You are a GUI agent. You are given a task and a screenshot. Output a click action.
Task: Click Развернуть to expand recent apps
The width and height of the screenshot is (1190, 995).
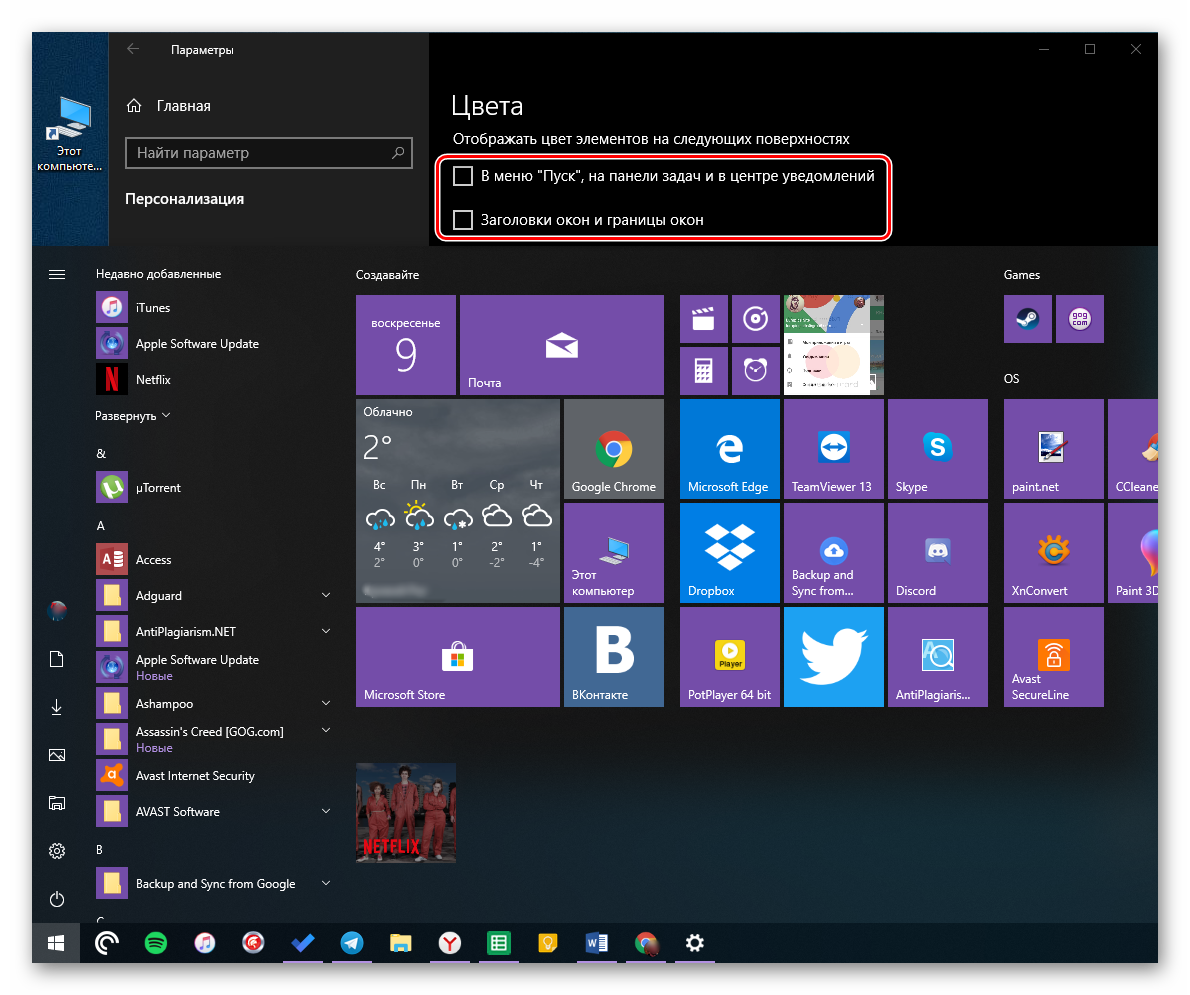point(133,416)
